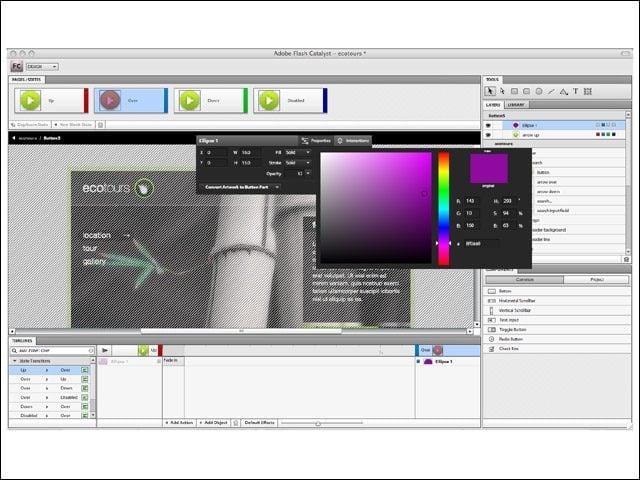Click the back arrow before ecotours breadcrumb

tap(13, 138)
